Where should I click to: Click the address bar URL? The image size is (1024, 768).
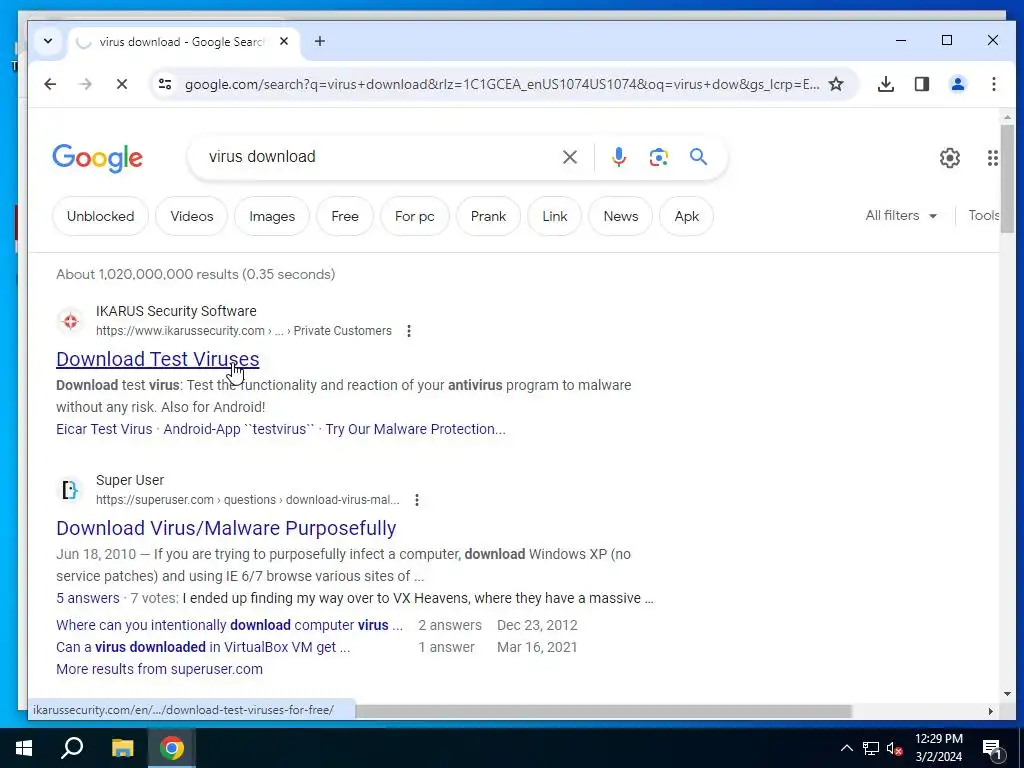point(502,84)
